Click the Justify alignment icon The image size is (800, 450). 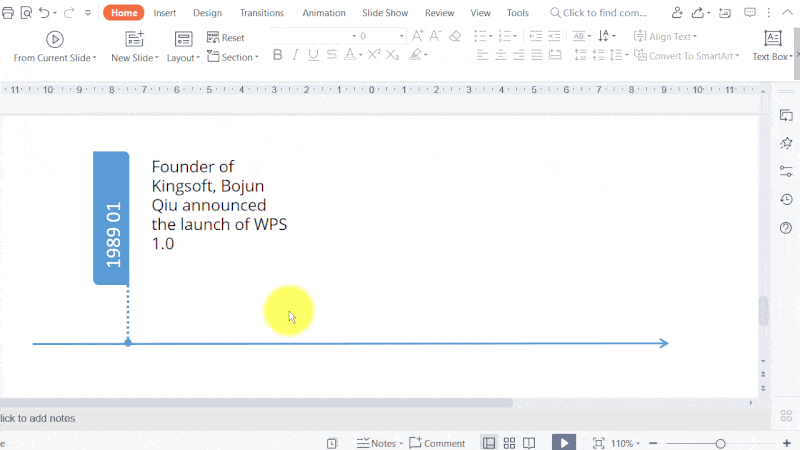pos(536,55)
